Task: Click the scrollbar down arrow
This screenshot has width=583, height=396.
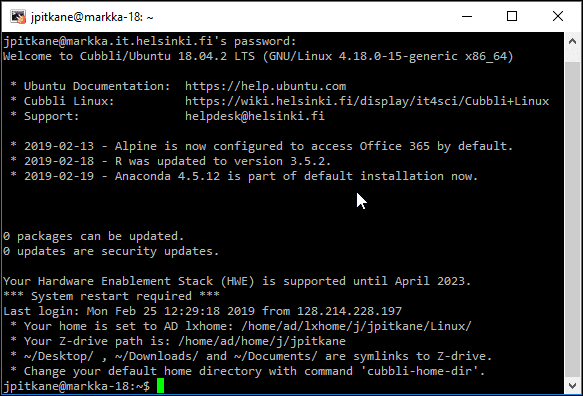Action: point(573,386)
